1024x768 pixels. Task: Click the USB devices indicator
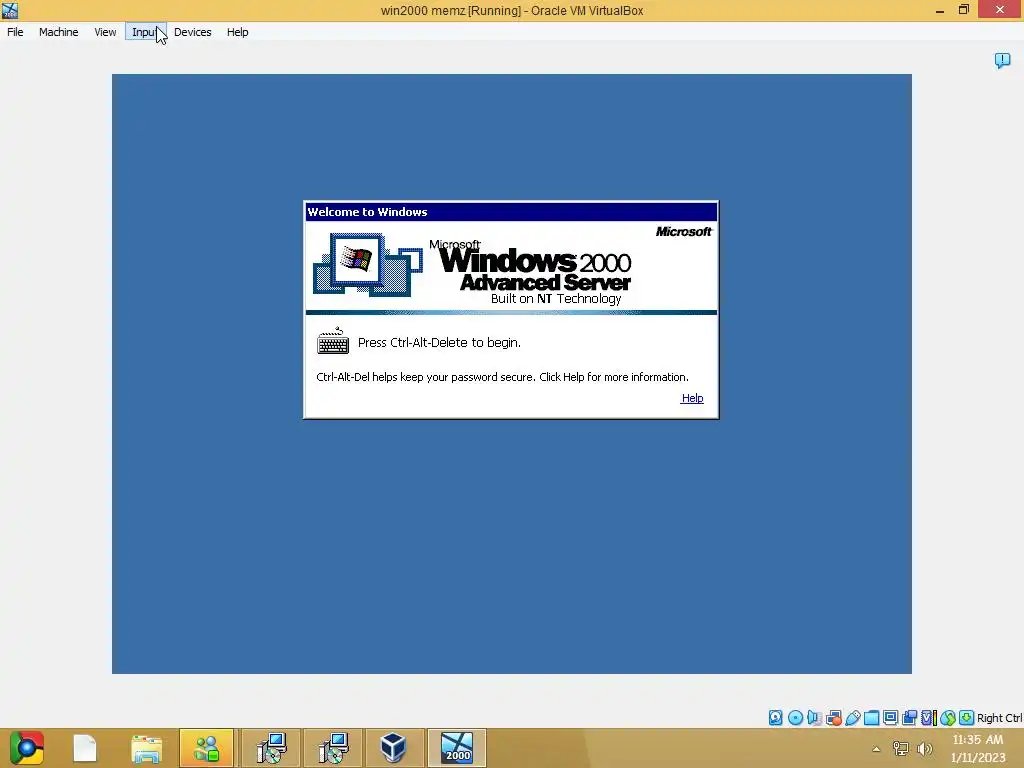[852, 718]
